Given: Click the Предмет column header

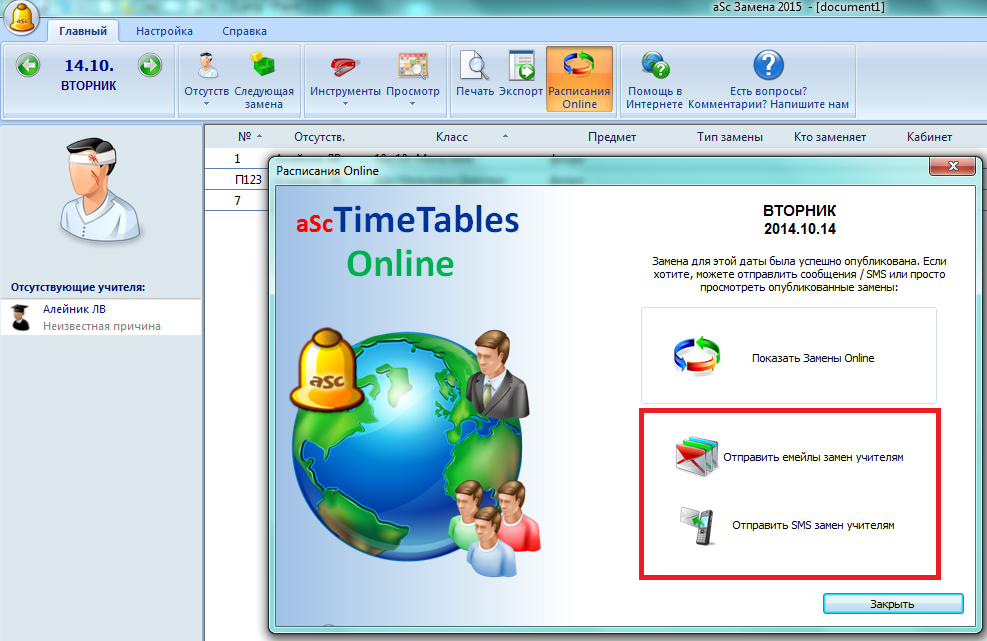Looking at the screenshot, I should [x=612, y=137].
